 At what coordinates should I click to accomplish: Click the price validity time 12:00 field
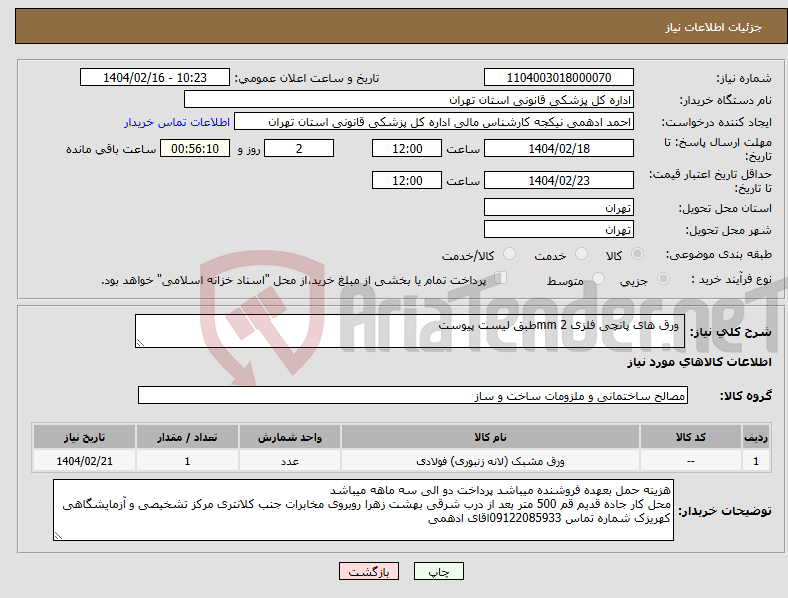pyautogui.click(x=407, y=180)
